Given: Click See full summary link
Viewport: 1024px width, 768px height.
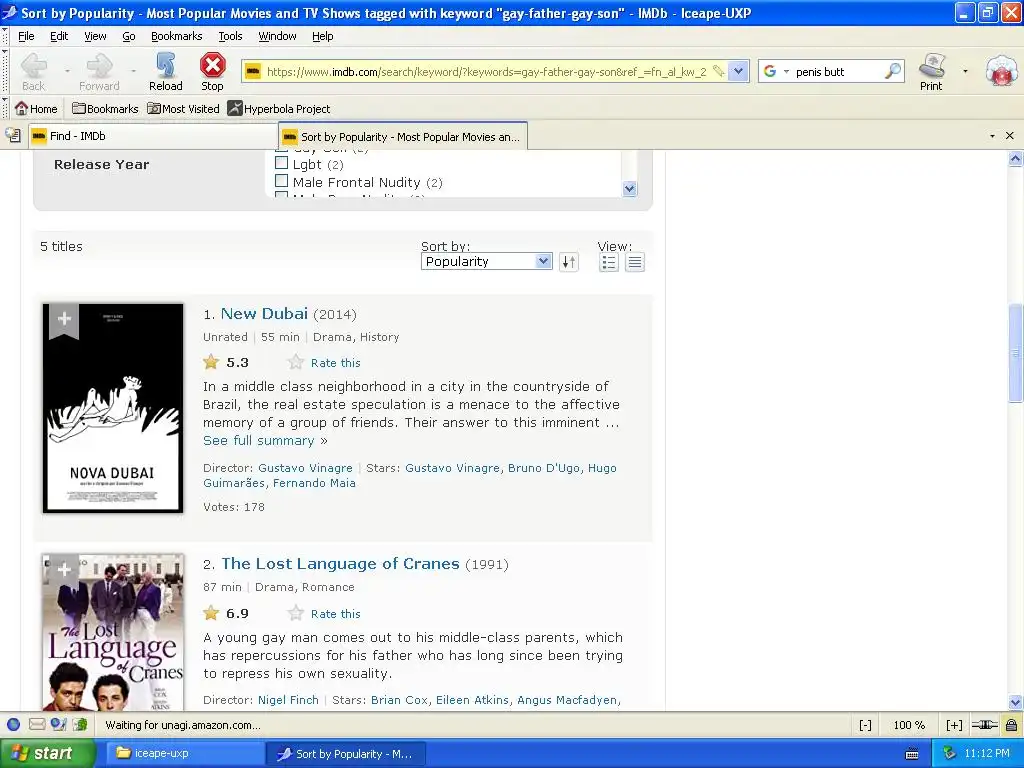Looking at the screenshot, I should 259,440.
